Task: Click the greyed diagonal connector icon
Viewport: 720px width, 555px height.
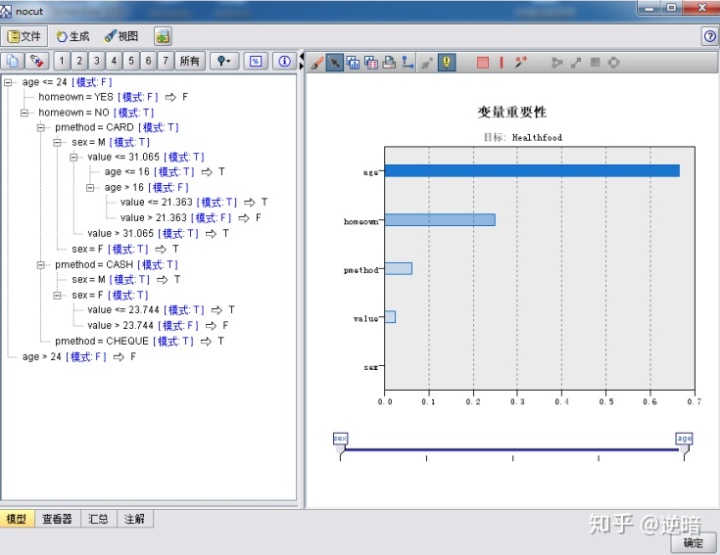Action: click(576, 62)
